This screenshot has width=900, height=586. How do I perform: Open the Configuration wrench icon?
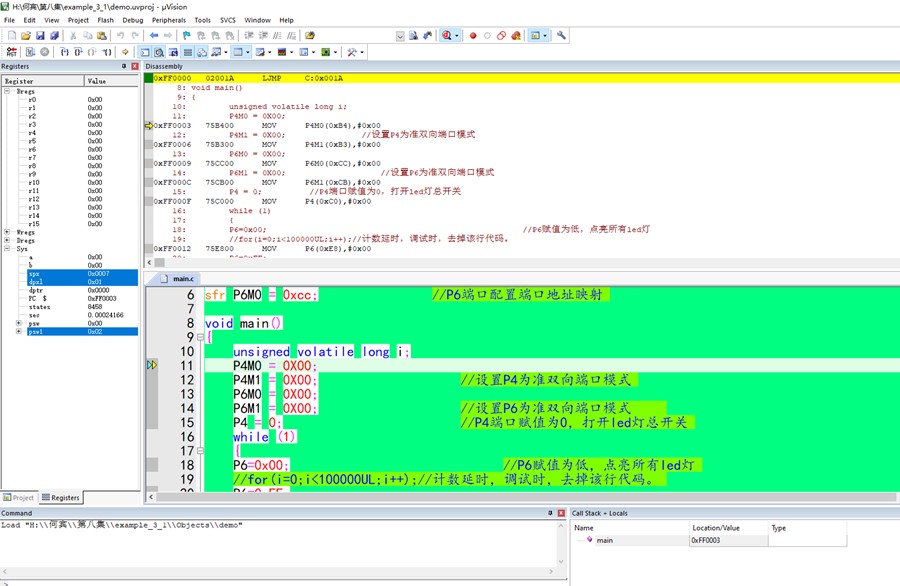(x=562, y=36)
